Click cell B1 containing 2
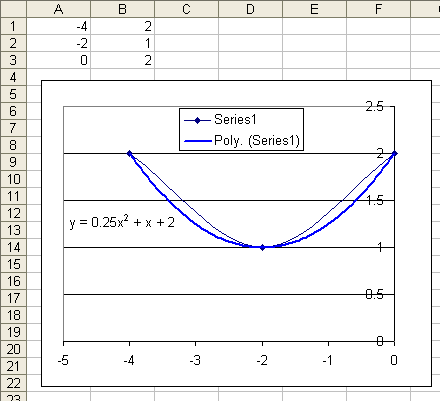The height and width of the screenshot is (401, 440). 122,26
